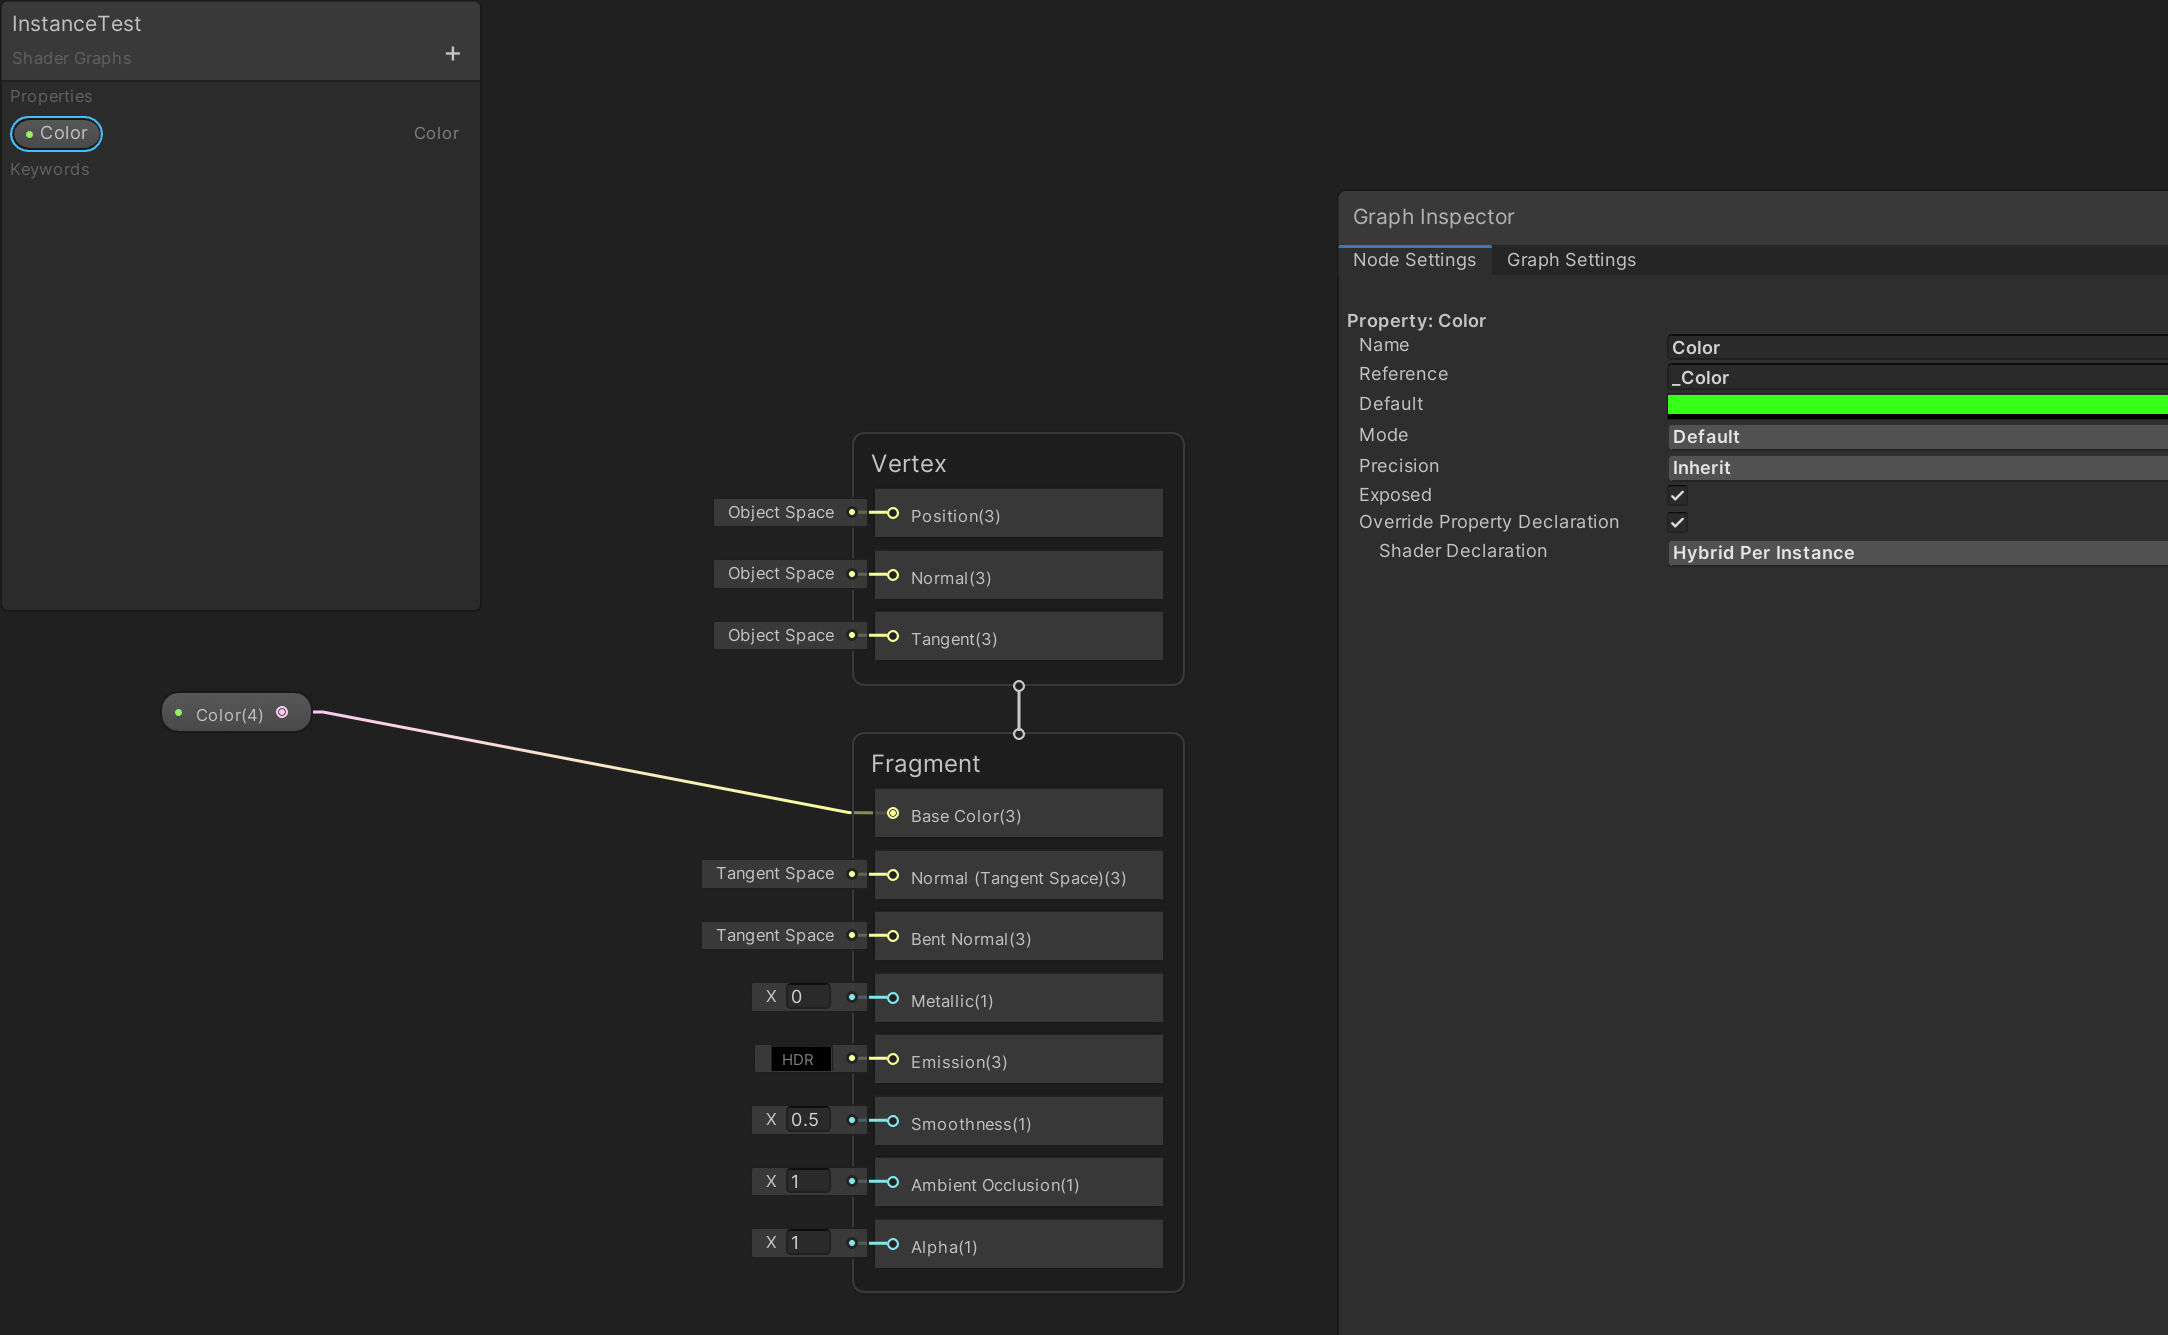Click the plus icon to add a new property
The width and height of the screenshot is (2168, 1335).
[452, 53]
